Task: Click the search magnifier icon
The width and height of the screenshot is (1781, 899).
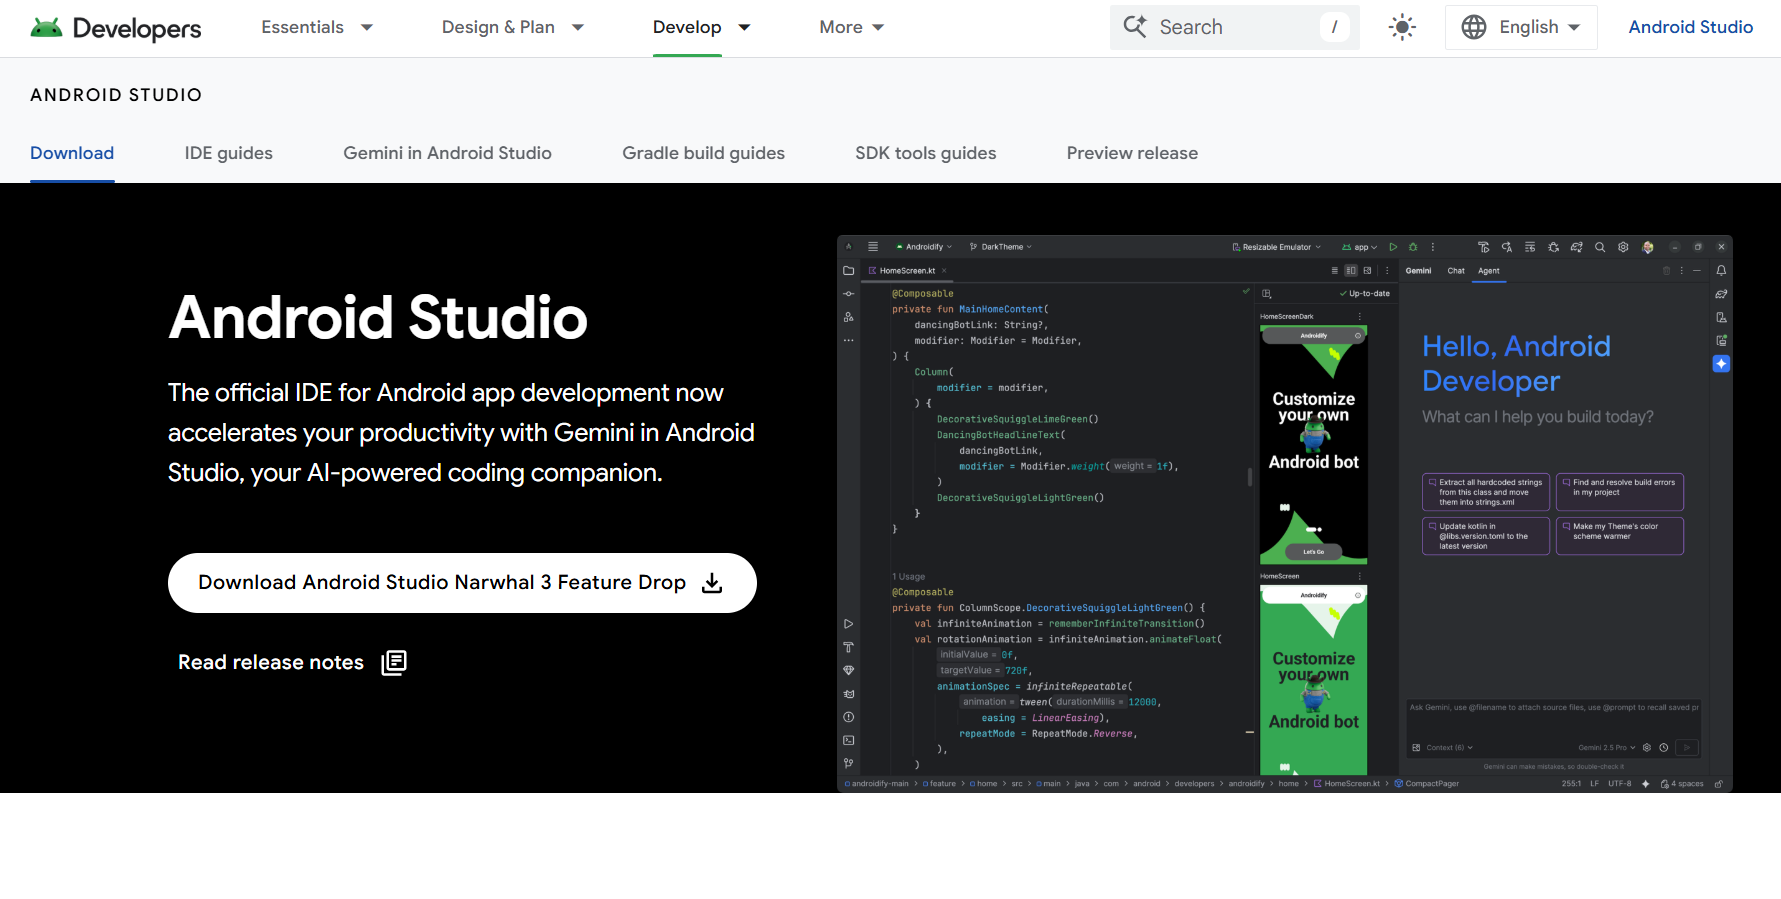Action: (x=1135, y=27)
